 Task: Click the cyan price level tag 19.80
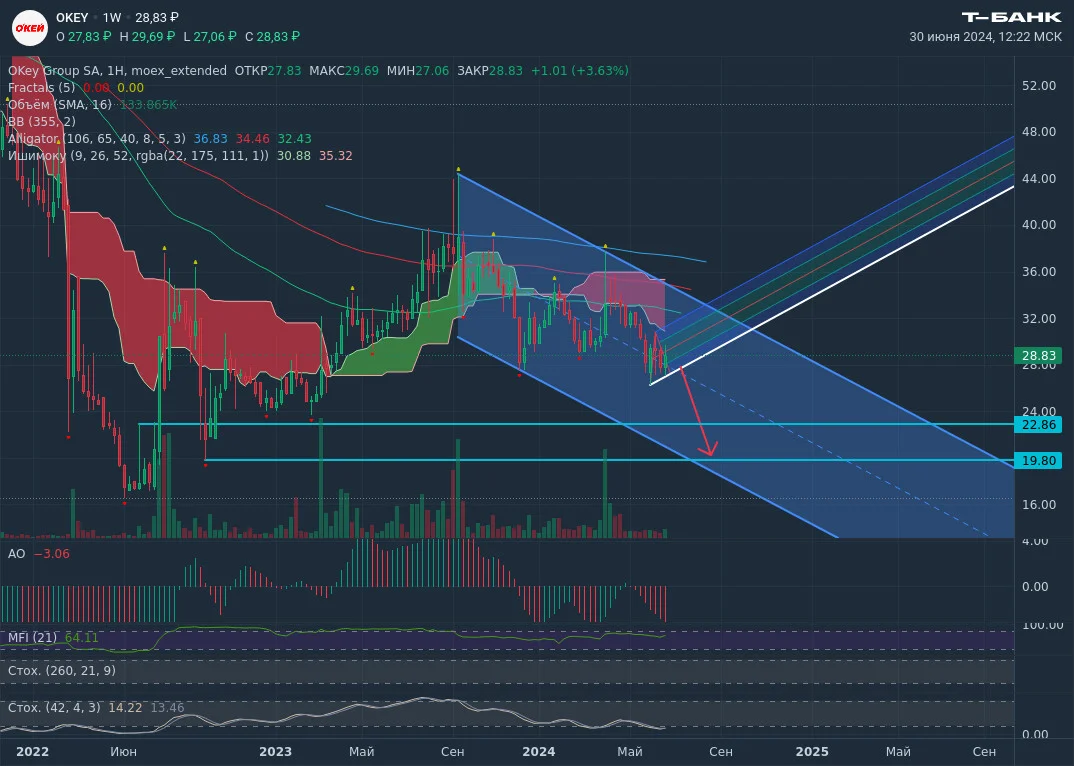click(1038, 460)
